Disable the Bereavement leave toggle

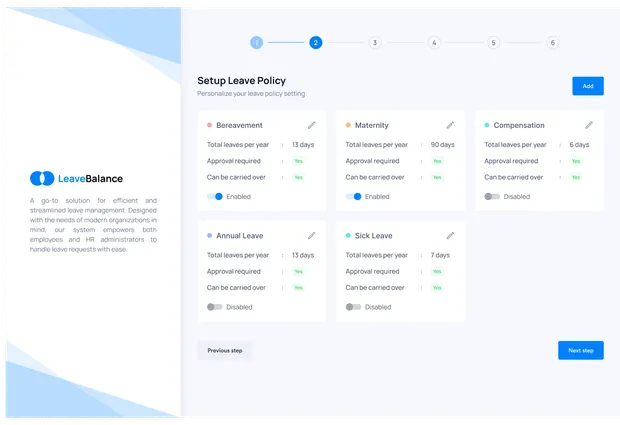pyautogui.click(x=215, y=196)
